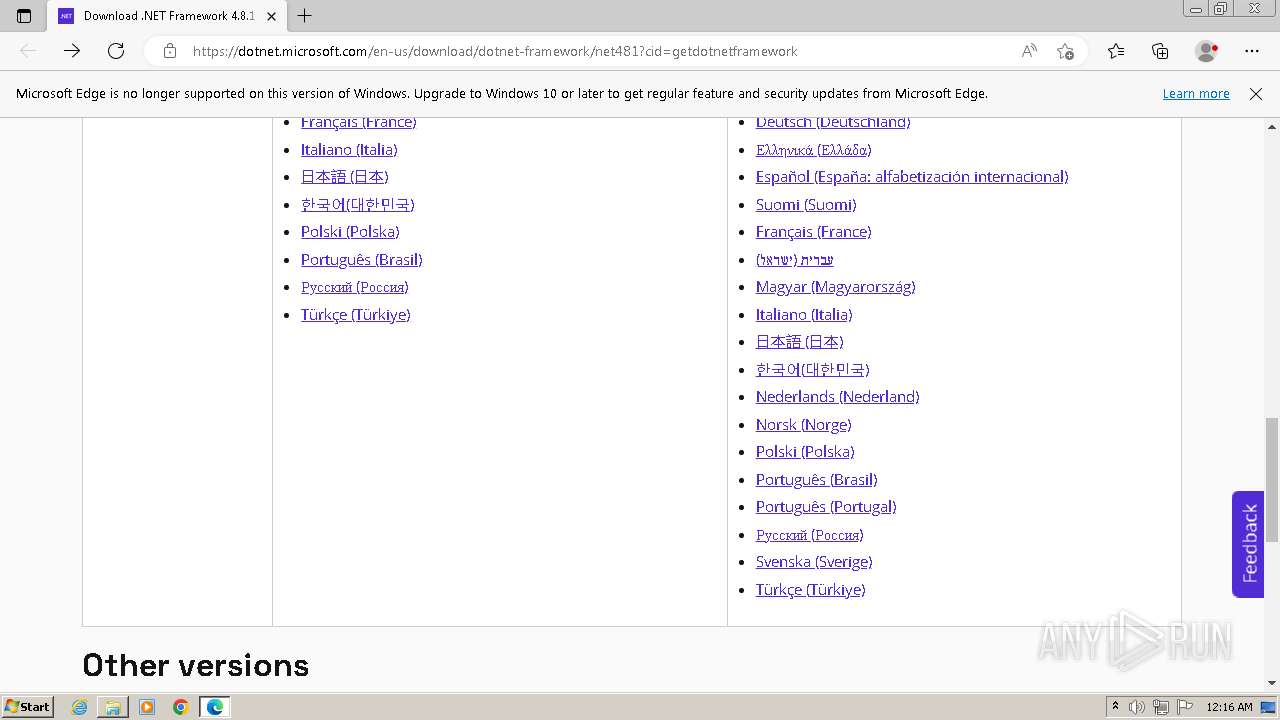Download left column Français (France) pack
Screen dimensions: 1280x720
tap(358, 122)
